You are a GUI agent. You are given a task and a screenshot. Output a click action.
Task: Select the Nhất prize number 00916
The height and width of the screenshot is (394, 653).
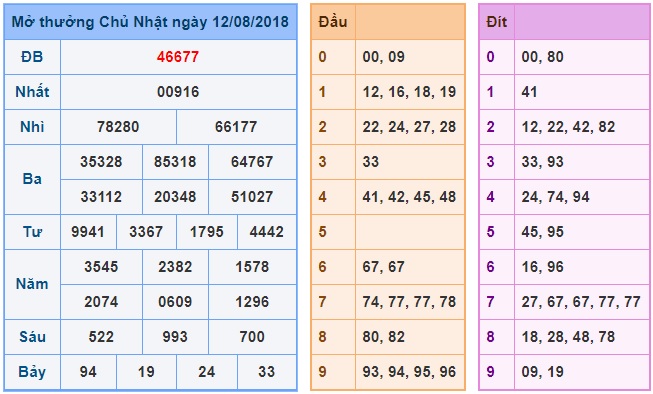tap(178, 92)
